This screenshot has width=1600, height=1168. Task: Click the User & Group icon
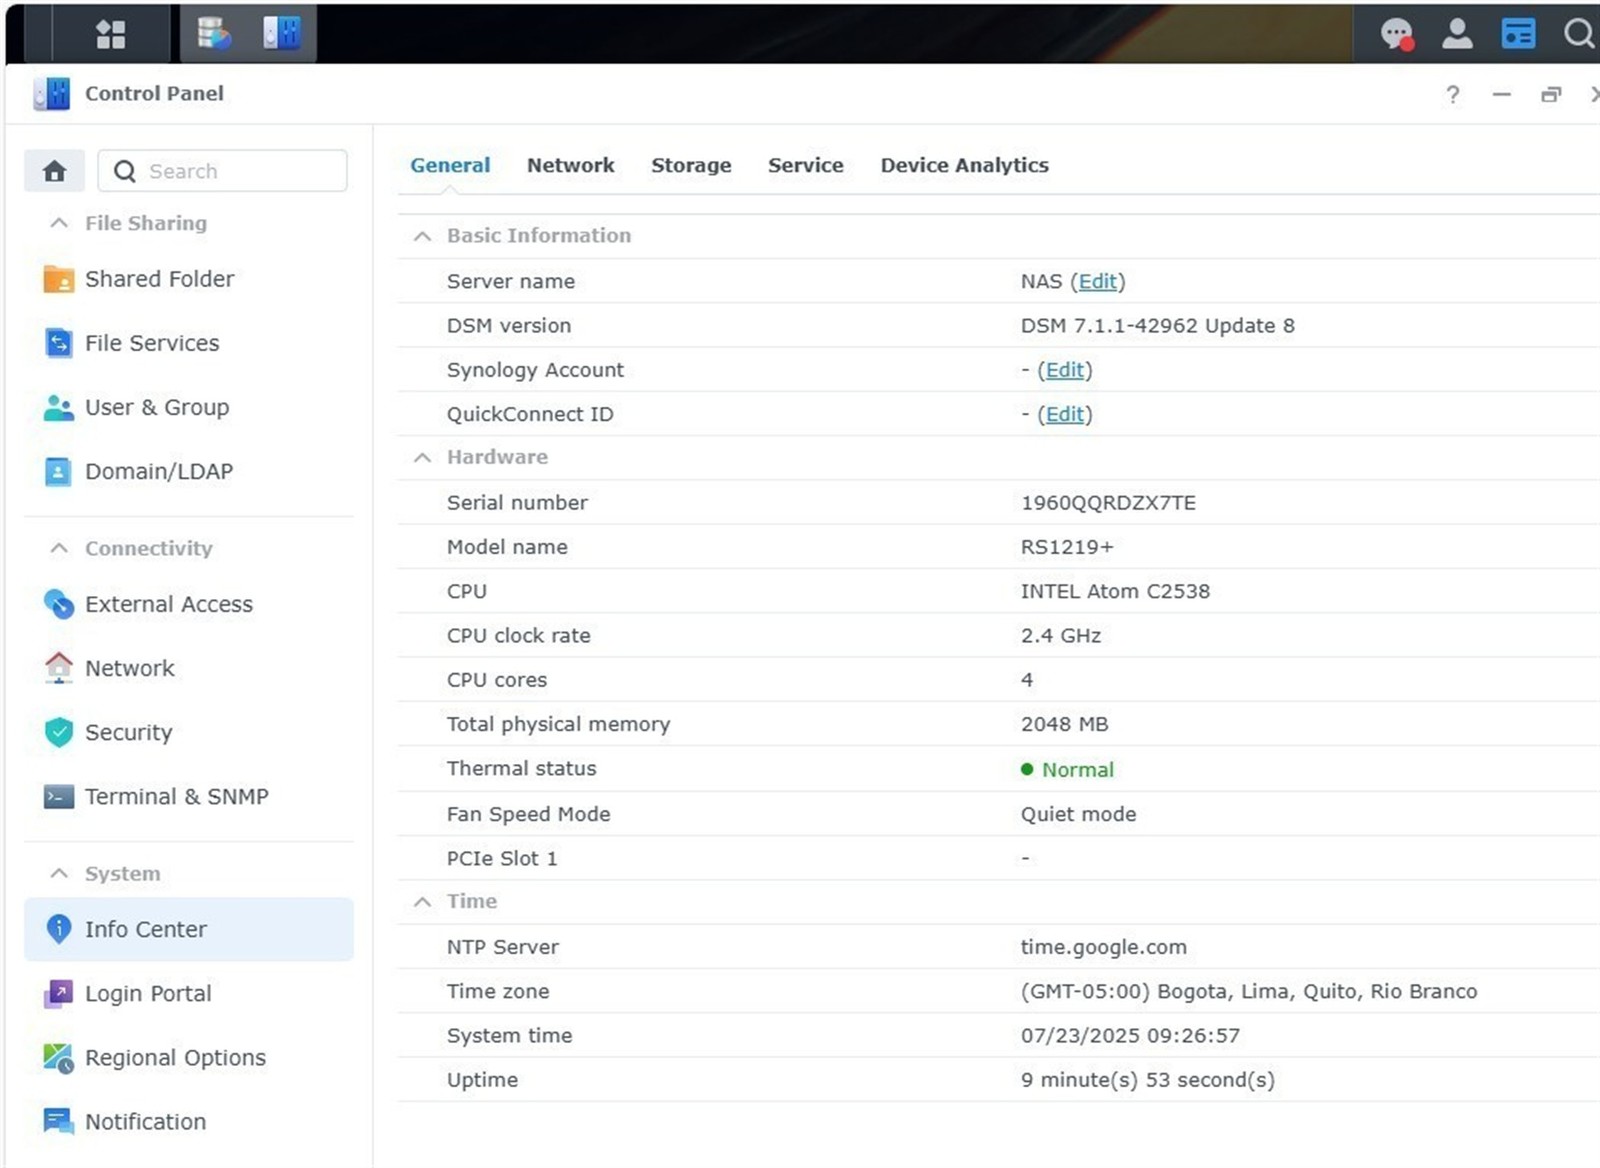pyautogui.click(x=58, y=407)
